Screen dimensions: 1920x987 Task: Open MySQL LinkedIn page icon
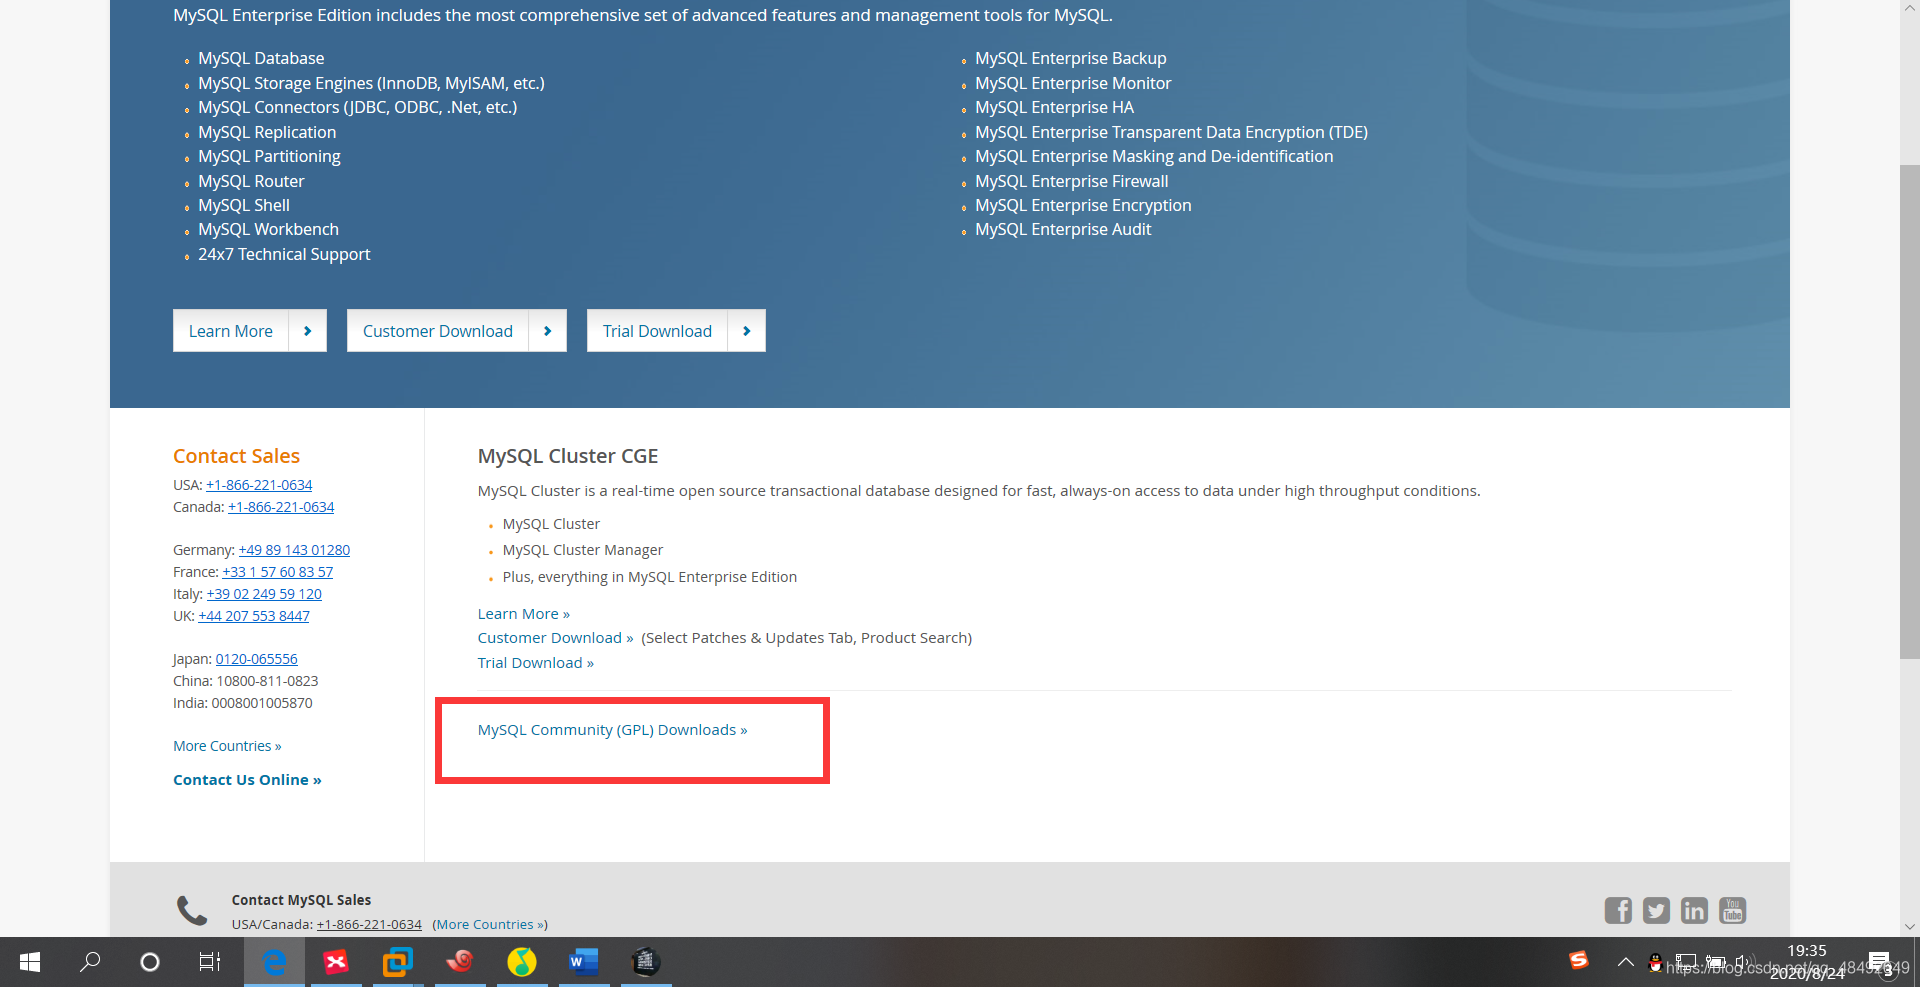coord(1694,910)
